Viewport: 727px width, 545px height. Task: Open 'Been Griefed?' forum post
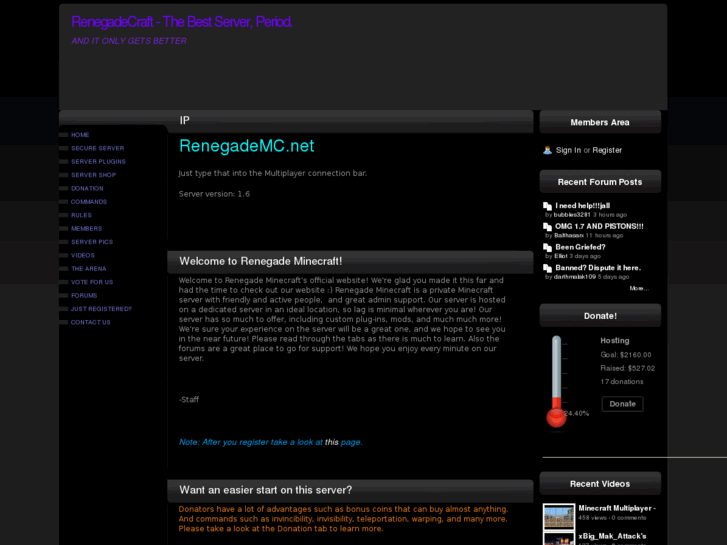click(580, 248)
